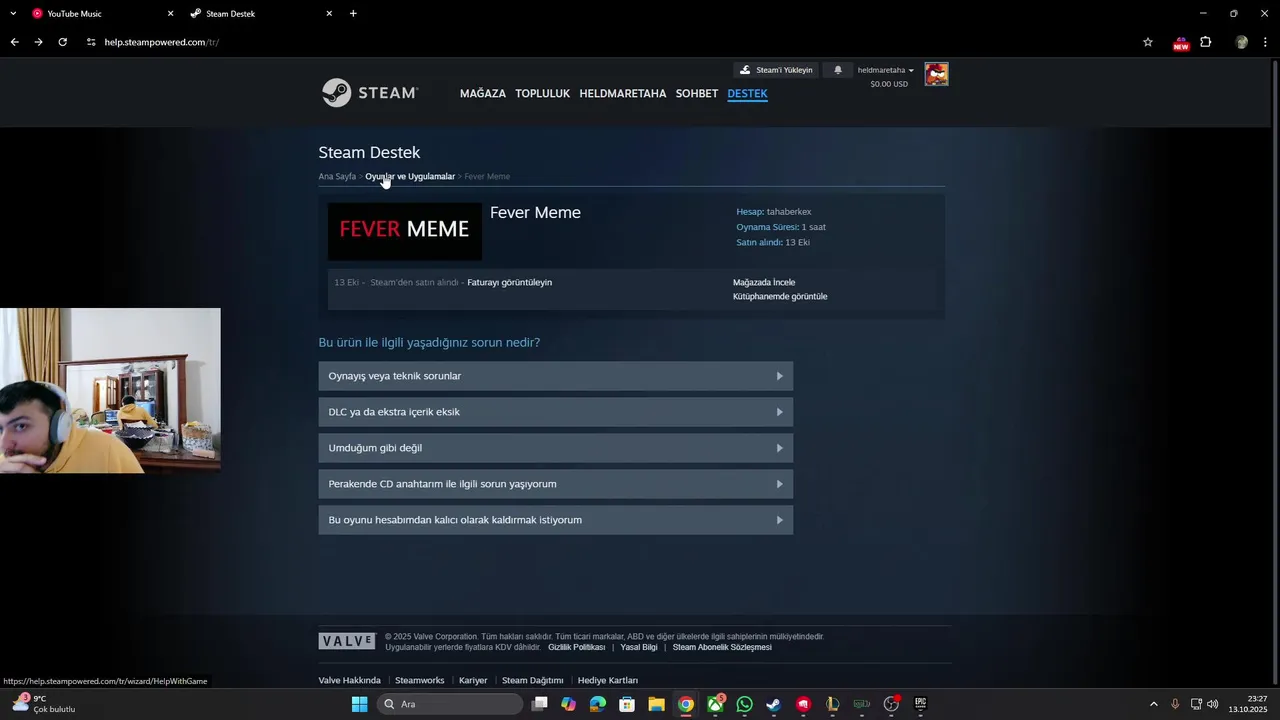
Task: Open HELDMARETAHA profile menu
Action: (x=623, y=93)
